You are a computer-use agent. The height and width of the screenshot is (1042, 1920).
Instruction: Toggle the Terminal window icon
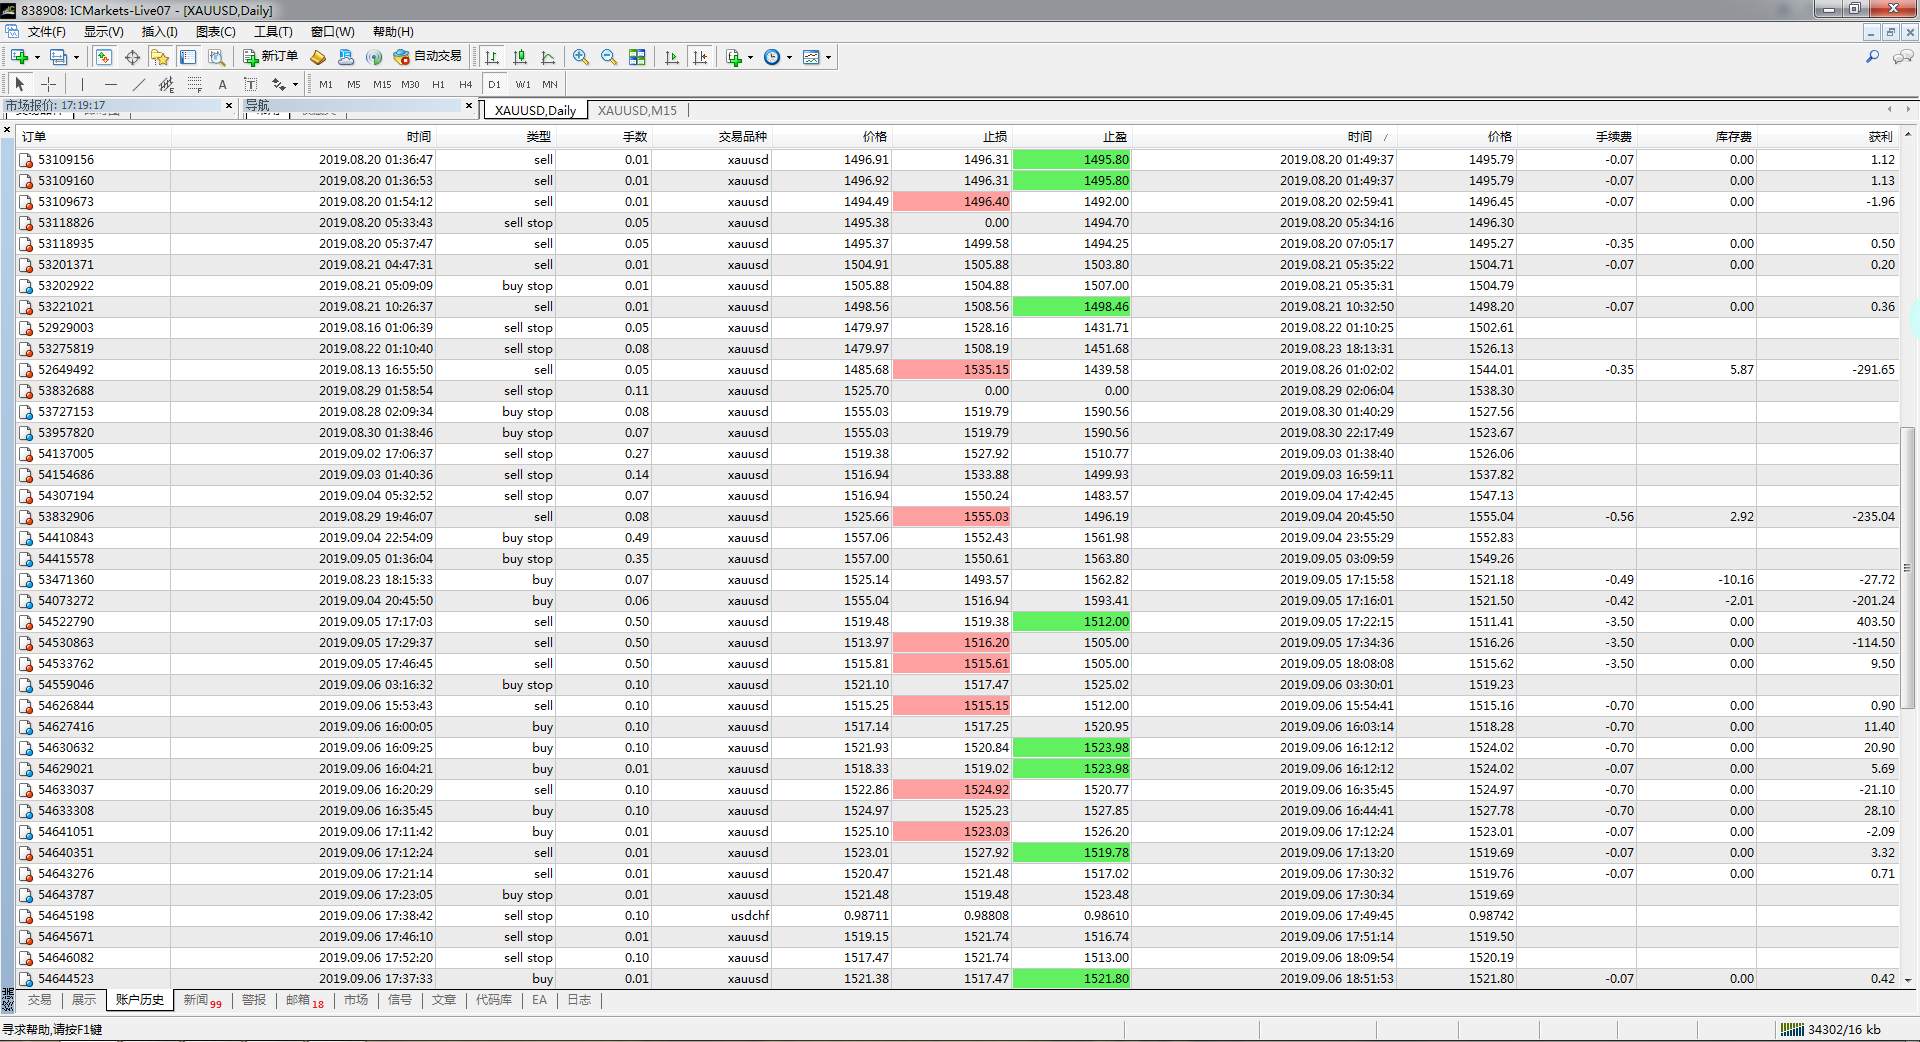188,57
